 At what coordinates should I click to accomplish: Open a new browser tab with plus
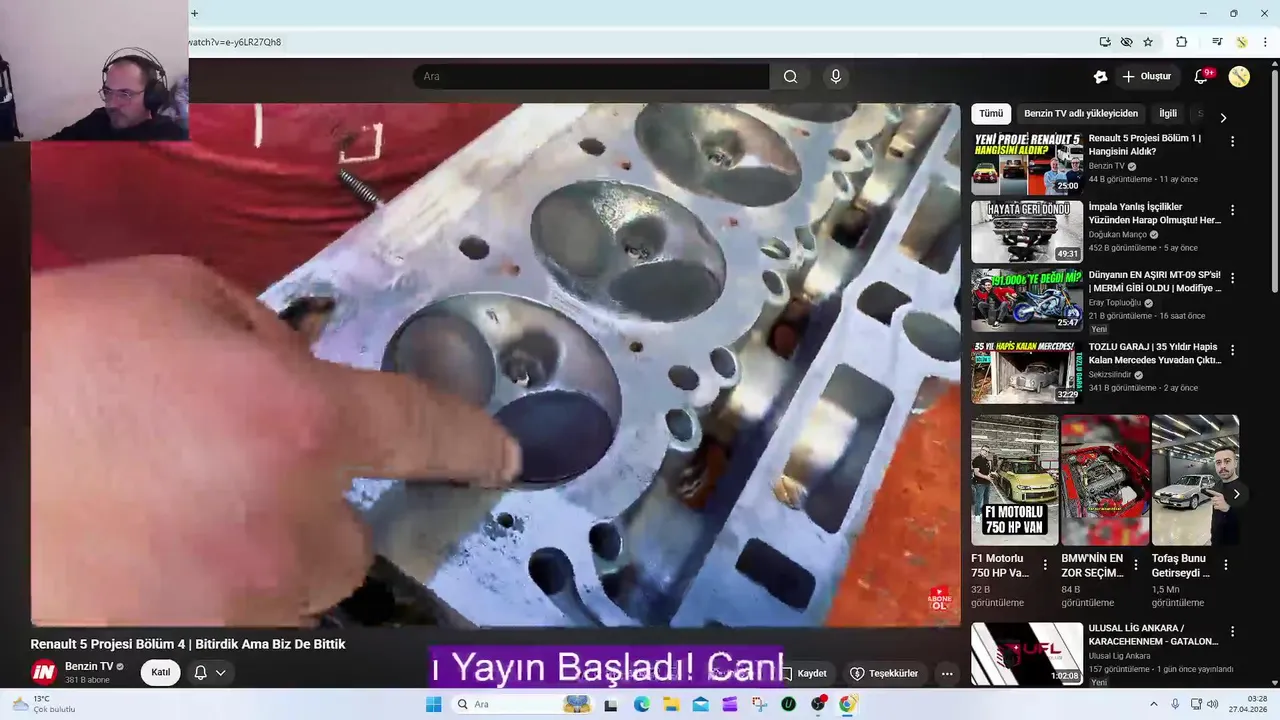(194, 13)
